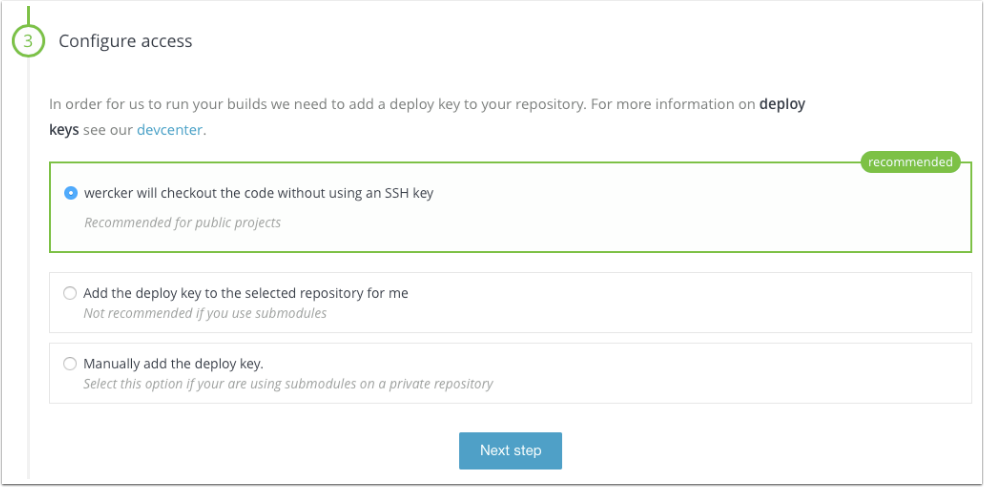
Task: Select the 'Manually add the deploy key' radio
Action: coord(70,363)
